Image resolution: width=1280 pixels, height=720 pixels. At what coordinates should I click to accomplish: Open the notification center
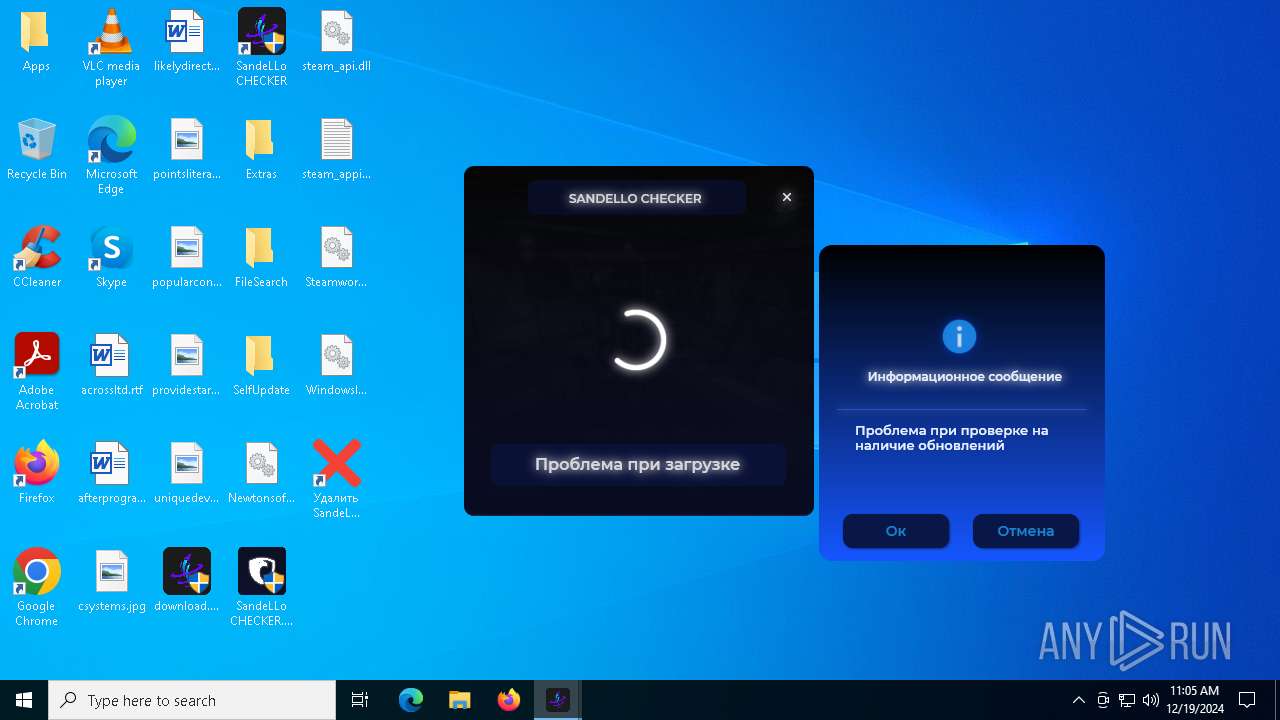click(x=1248, y=700)
